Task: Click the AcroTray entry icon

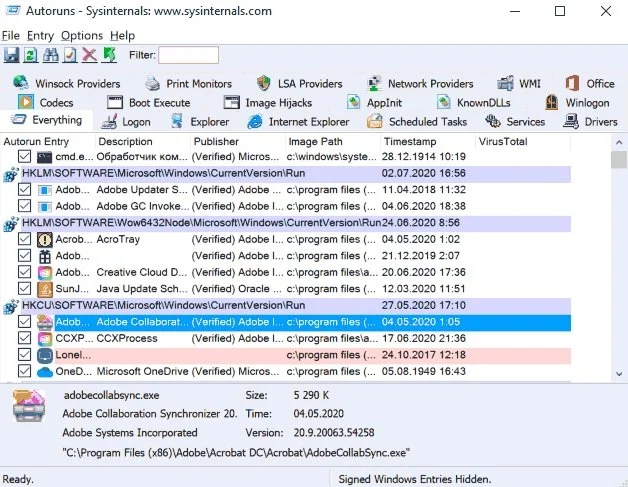Action: pos(44,239)
